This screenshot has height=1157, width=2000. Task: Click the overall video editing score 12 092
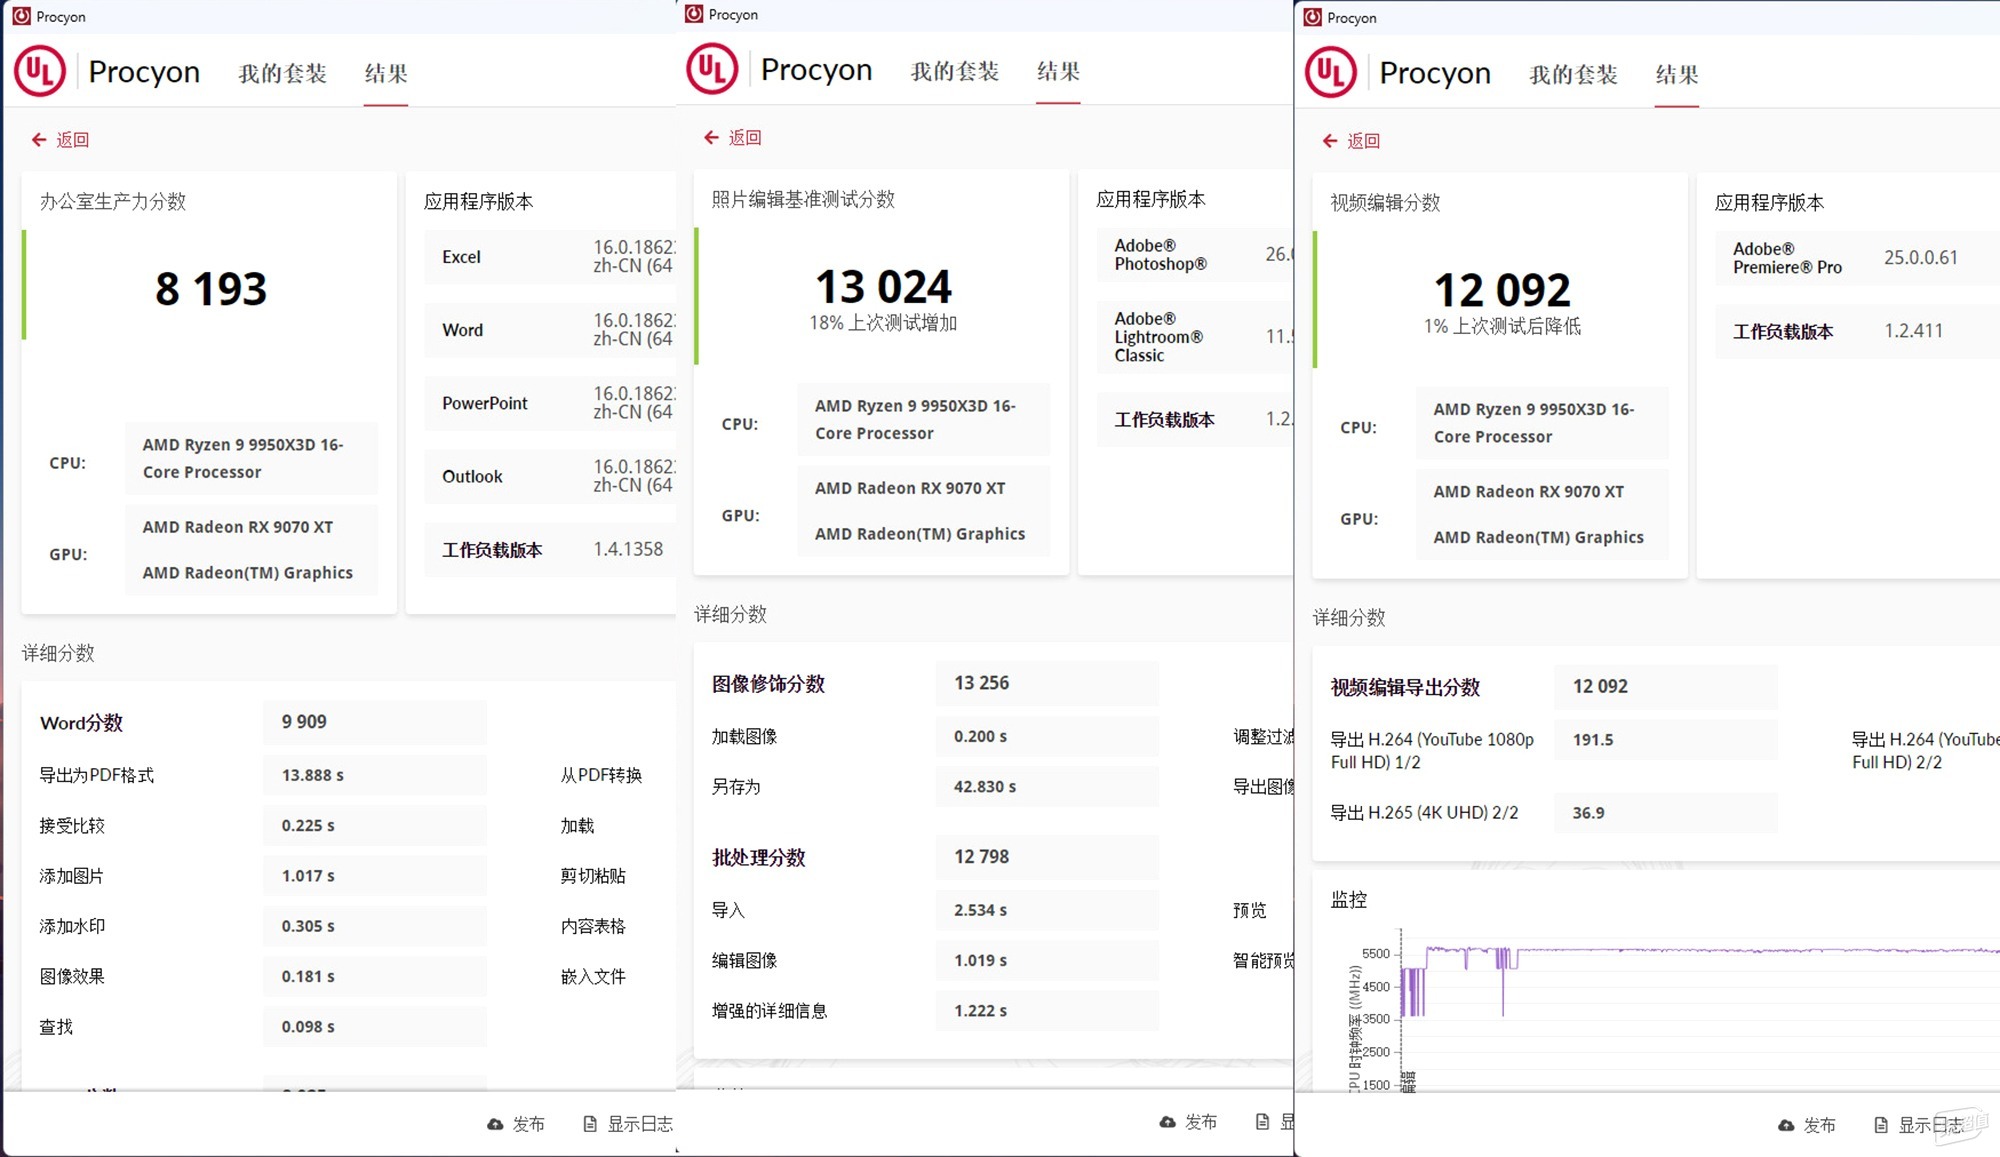tap(1502, 290)
